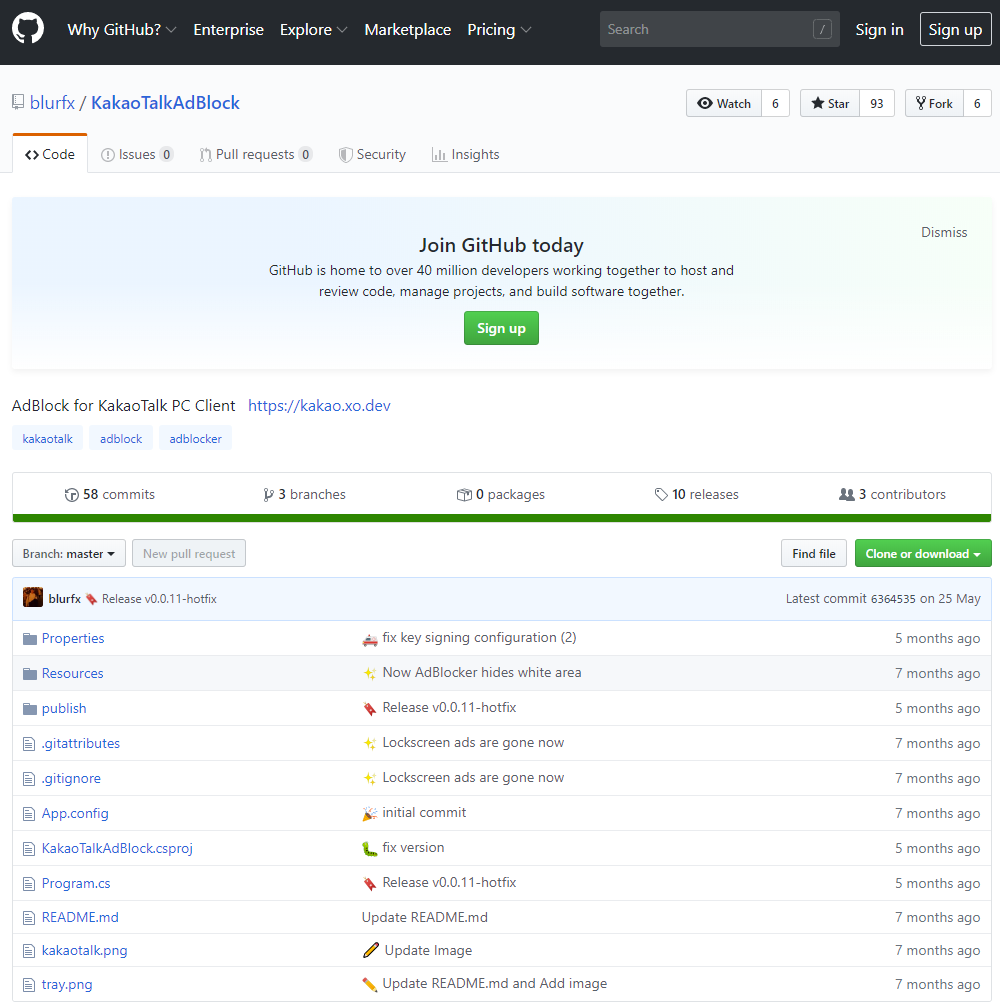Click the package icon beside 0 packages
The height and width of the screenshot is (1005, 1000).
[x=464, y=495]
